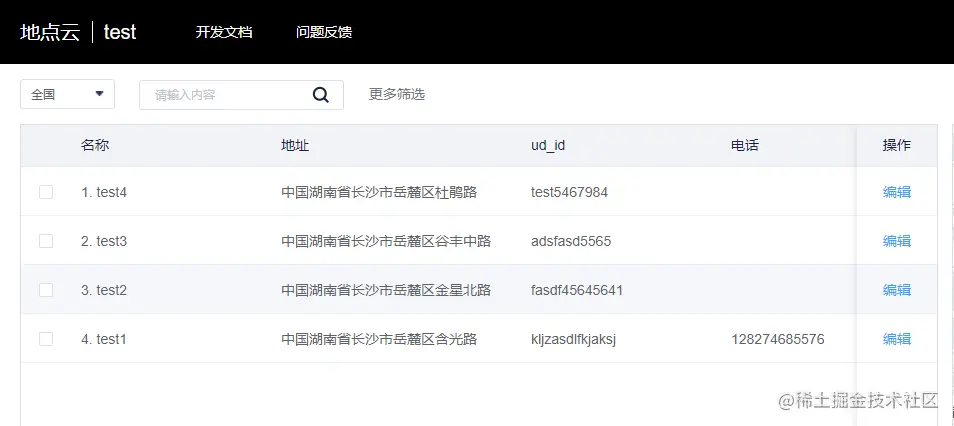Click 编辑 for the test4 row
The image size is (954, 426).
point(897,192)
